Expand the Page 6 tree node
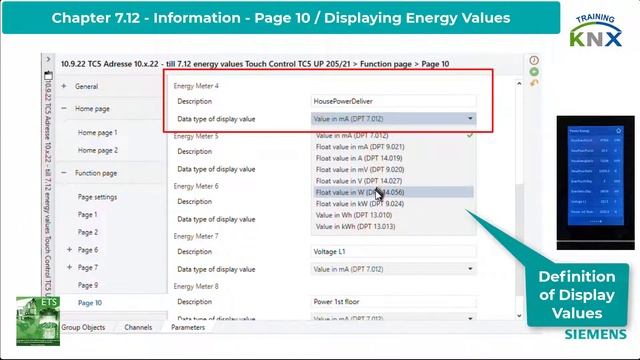640x360 pixels. [69, 249]
